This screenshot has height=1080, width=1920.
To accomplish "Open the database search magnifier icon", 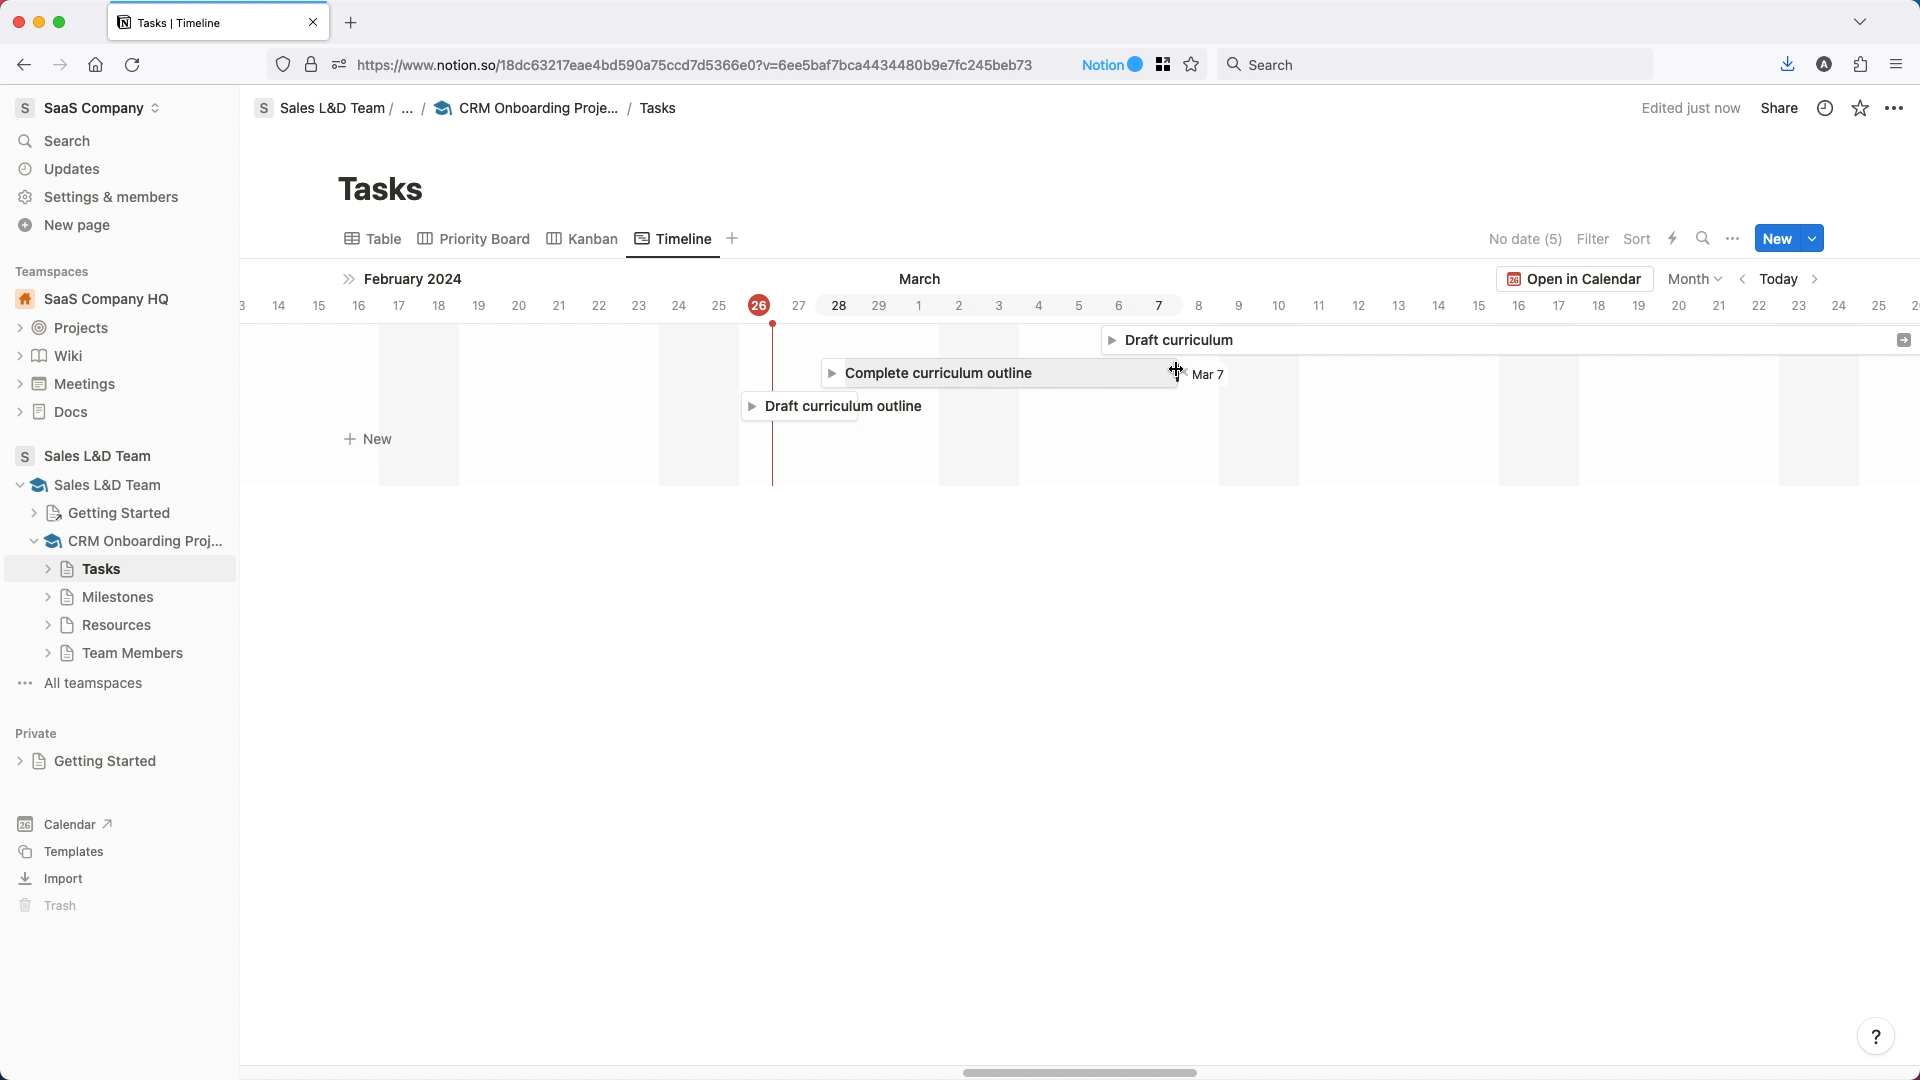I will (1703, 239).
